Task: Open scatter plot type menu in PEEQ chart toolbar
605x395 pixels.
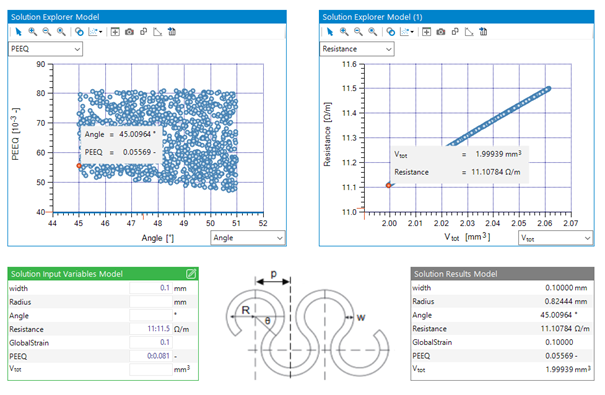Action: coord(95,32)
